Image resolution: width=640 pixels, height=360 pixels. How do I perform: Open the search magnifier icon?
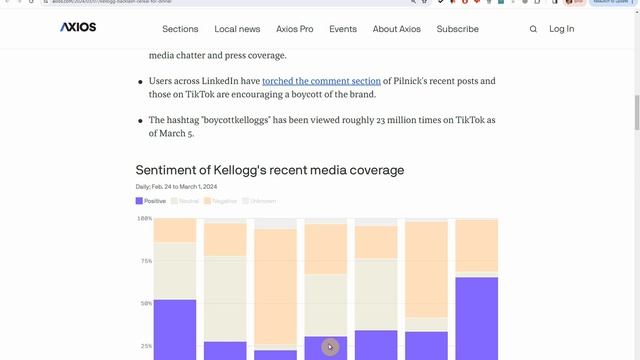coord(533,29)
